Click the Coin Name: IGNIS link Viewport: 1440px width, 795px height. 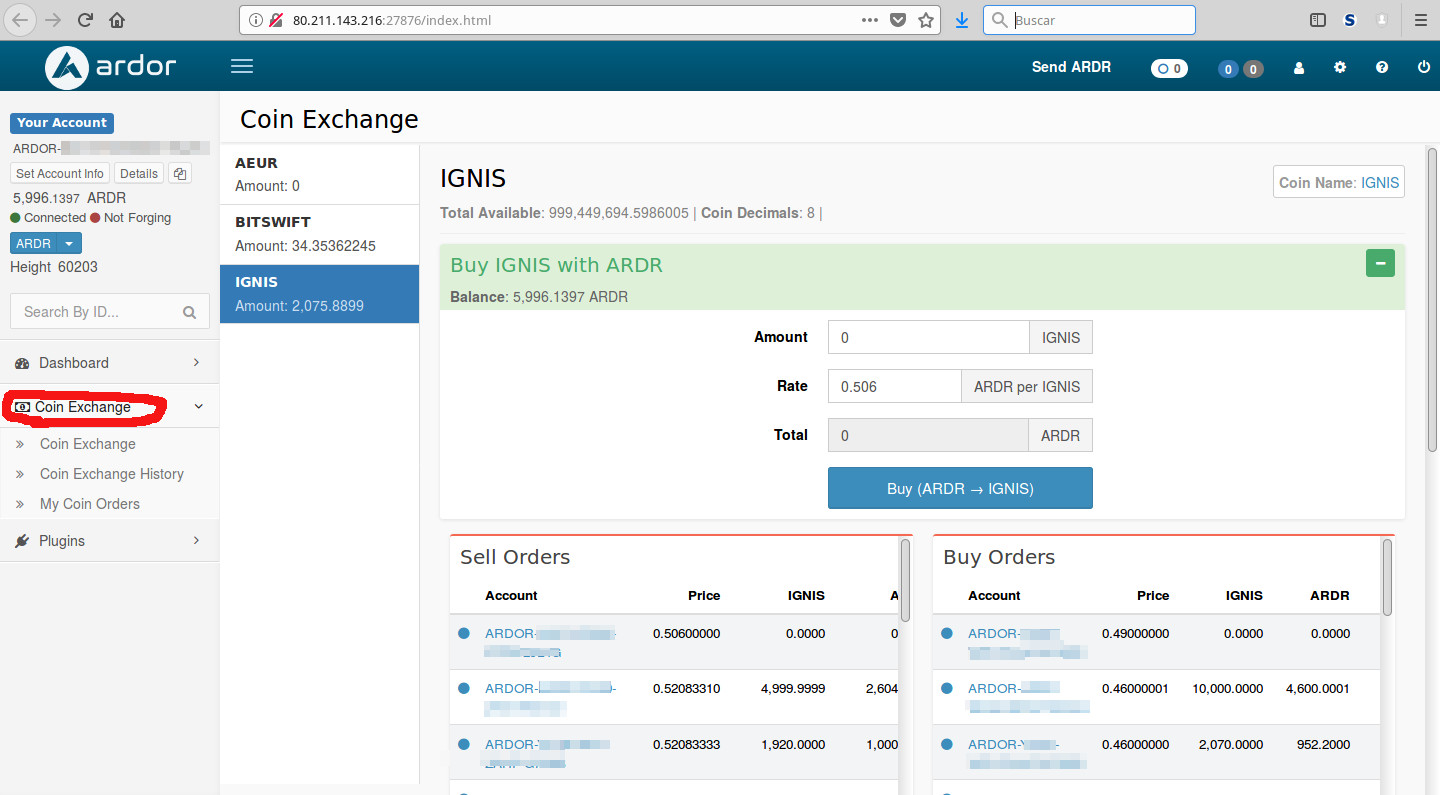pyautogui.click(x=1380, y=182)
